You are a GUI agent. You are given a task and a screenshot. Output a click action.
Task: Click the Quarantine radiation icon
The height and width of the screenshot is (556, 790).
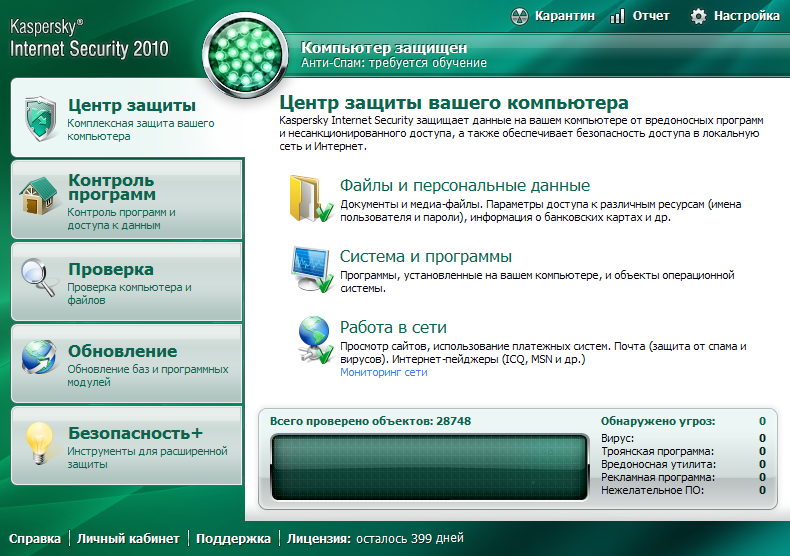pos(519,16)
